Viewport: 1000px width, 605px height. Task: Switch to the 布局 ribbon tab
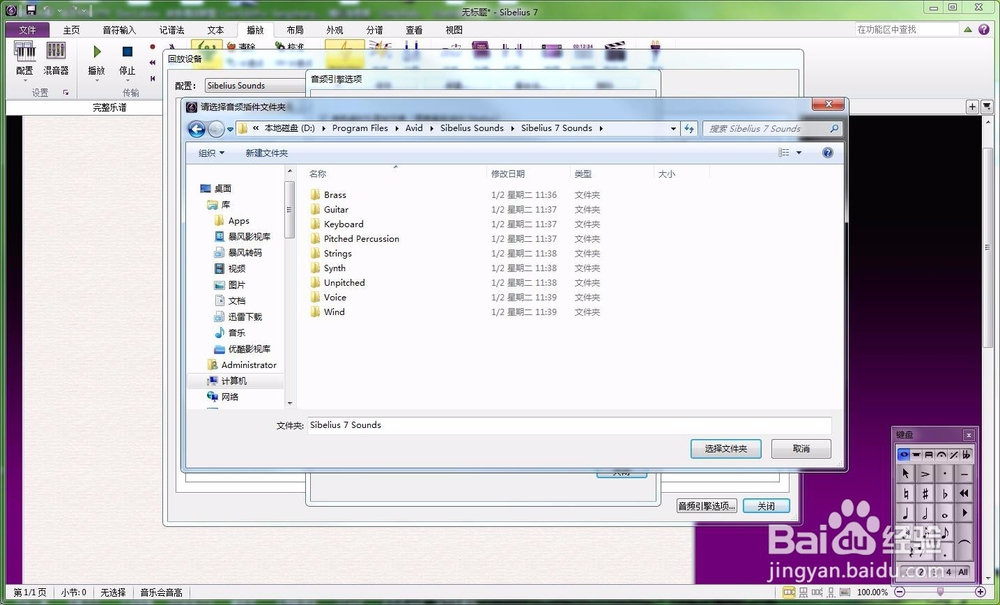(295, 30)
